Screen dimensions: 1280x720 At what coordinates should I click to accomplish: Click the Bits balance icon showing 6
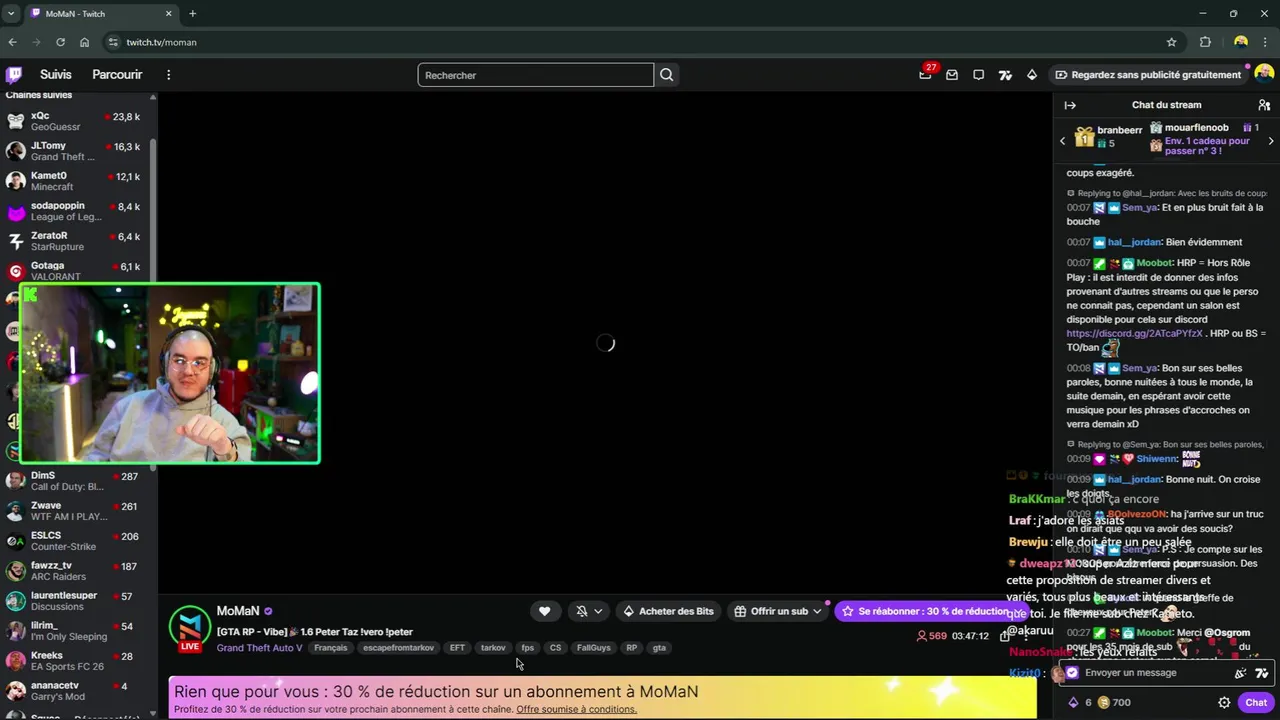point(1074,702)
